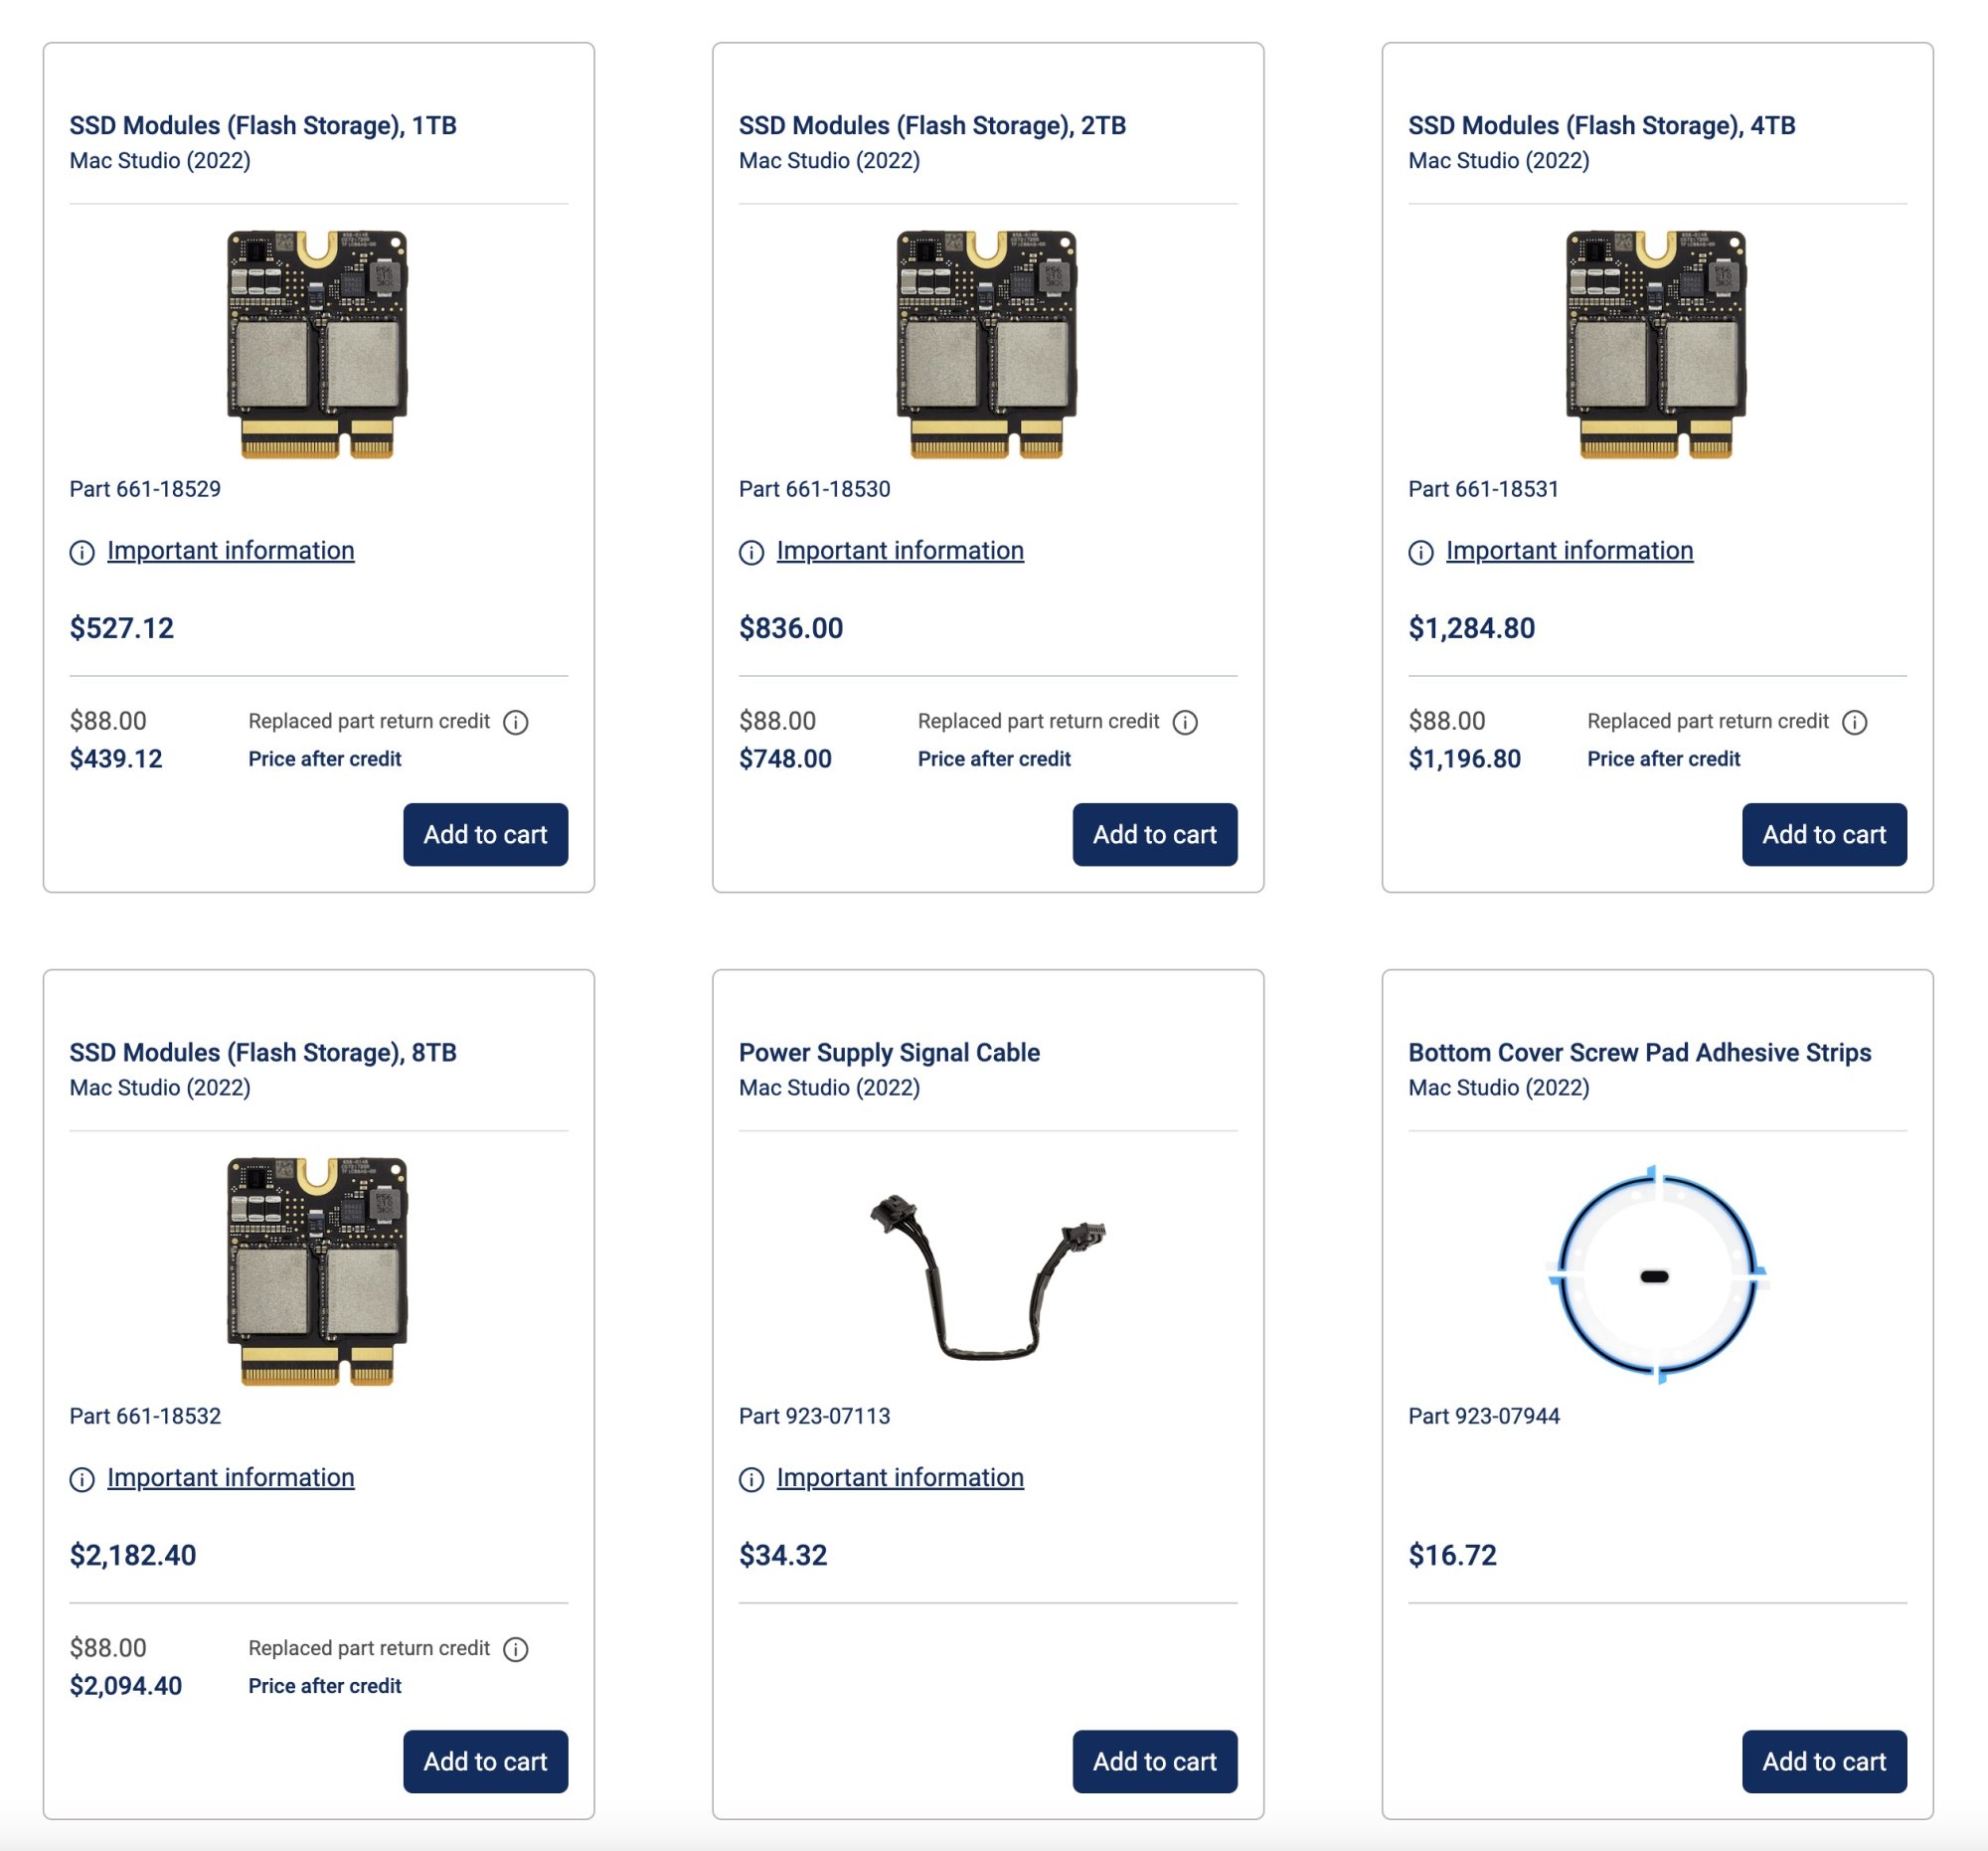Click info icon beside 8TB return credit
The image size is (1988, 1851).
coord(515,1649)
